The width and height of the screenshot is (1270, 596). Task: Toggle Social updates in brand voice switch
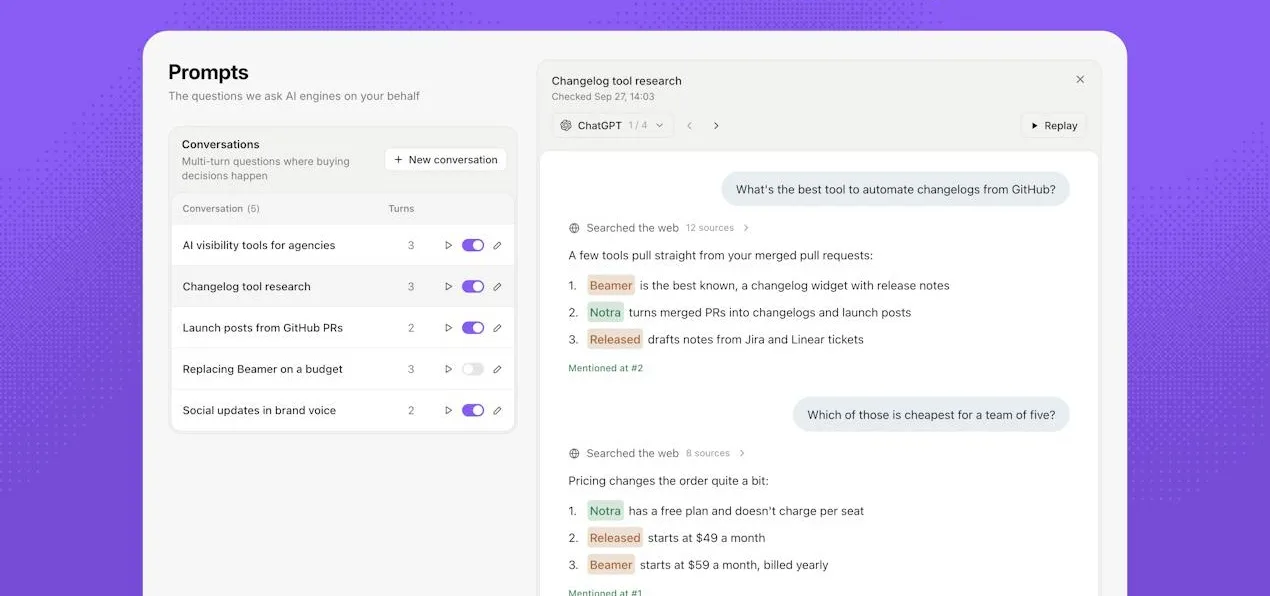tap(473, 410)
